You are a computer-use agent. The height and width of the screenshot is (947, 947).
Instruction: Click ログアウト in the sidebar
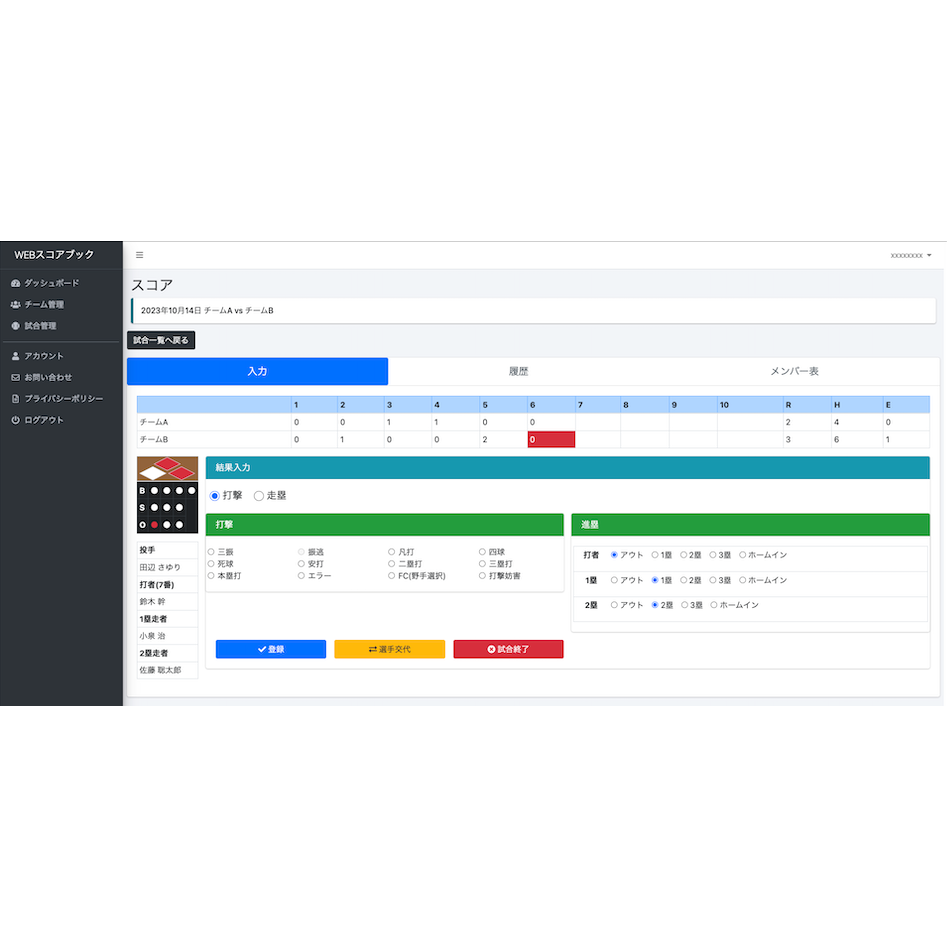point(43,420)
